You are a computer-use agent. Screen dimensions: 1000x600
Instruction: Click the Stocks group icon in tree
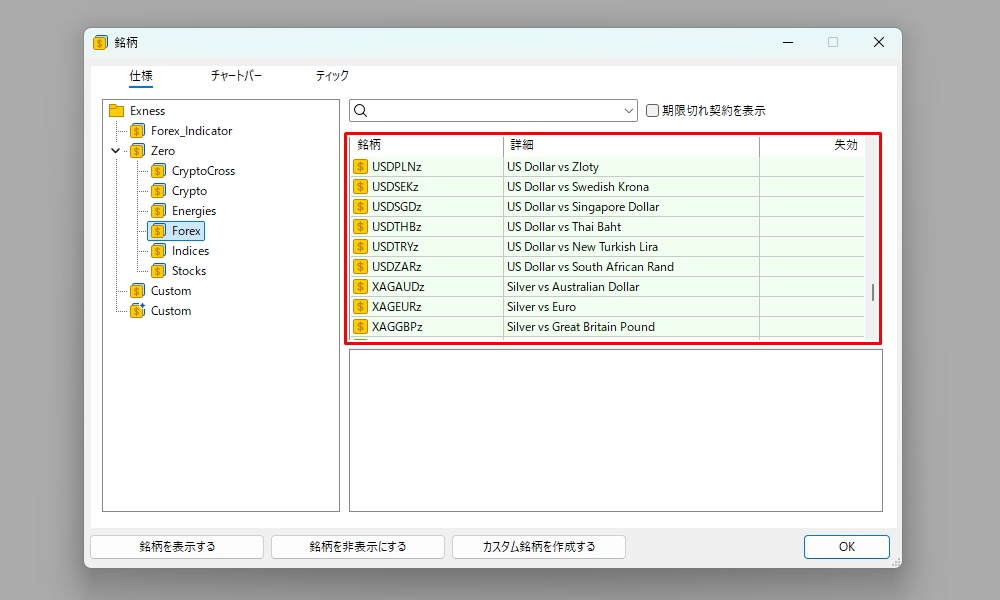158,271
